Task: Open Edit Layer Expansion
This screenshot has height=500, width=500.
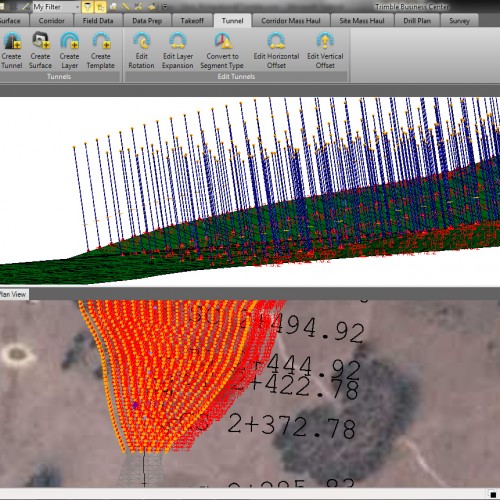Action: pyautogui.click(x=178, y=50)
